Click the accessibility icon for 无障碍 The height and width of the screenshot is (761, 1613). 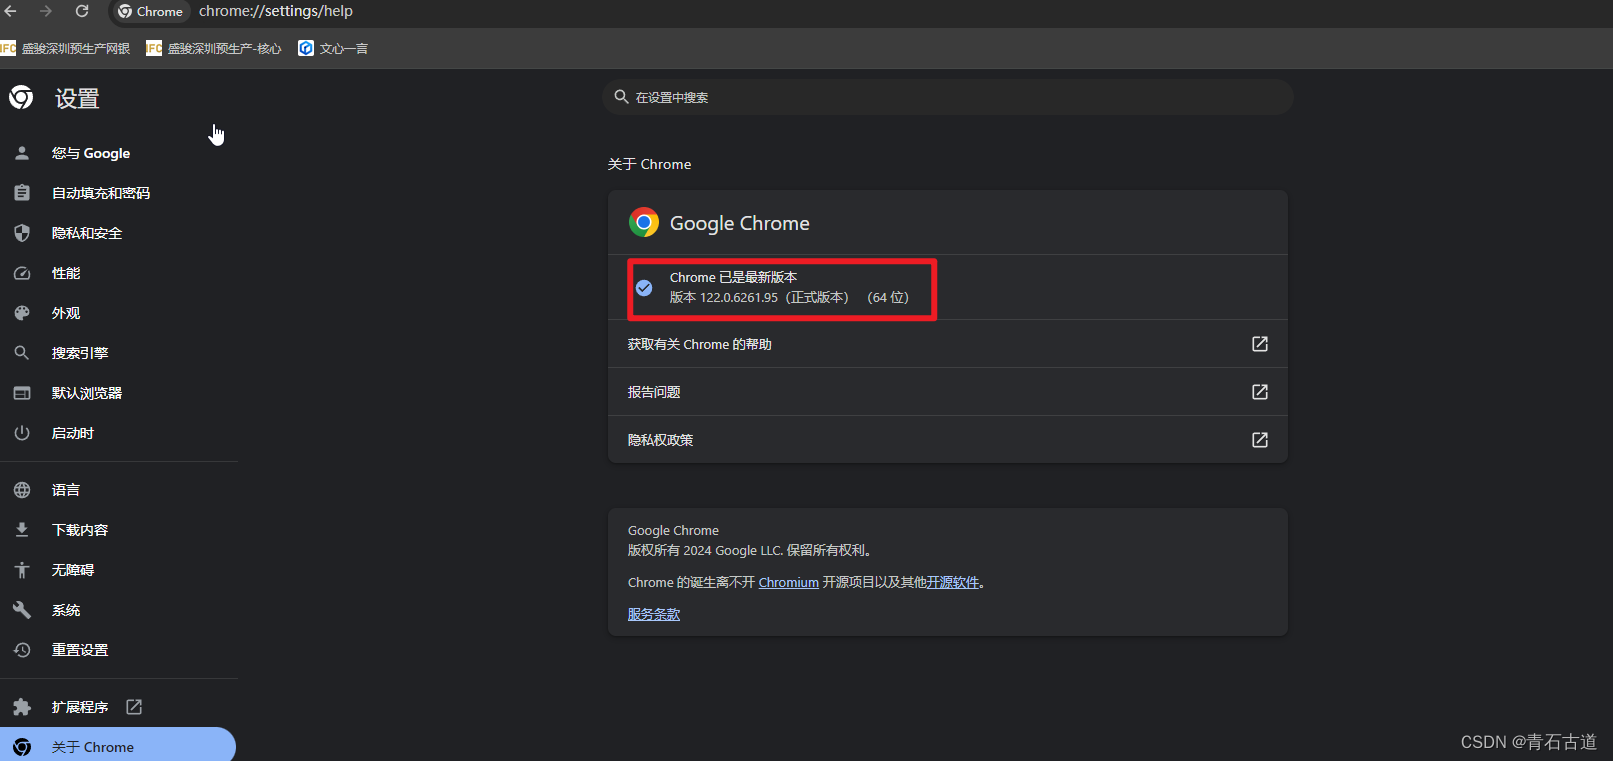pyautogui.click(x=22, y=570)
